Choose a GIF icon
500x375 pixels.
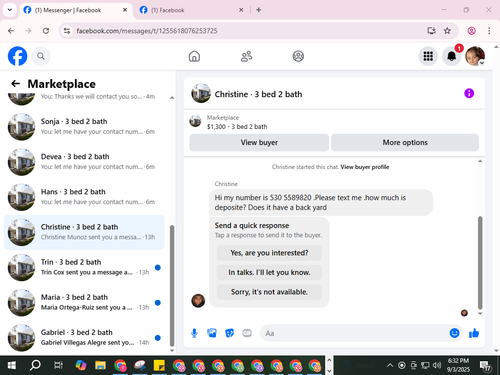click(x=247, y=333)
